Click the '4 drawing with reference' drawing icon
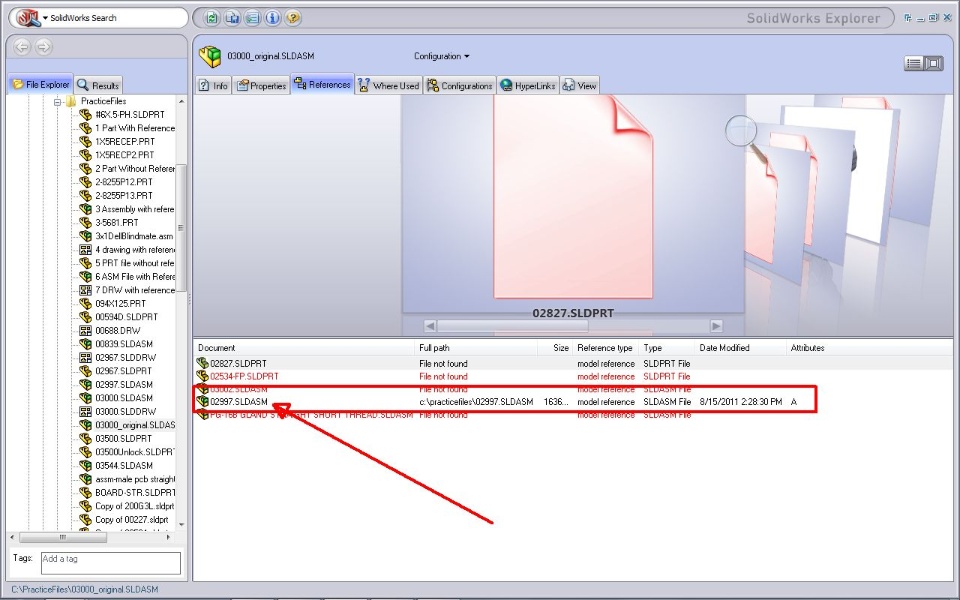Viewport: 960px width, 600px height. pos(85,249)
